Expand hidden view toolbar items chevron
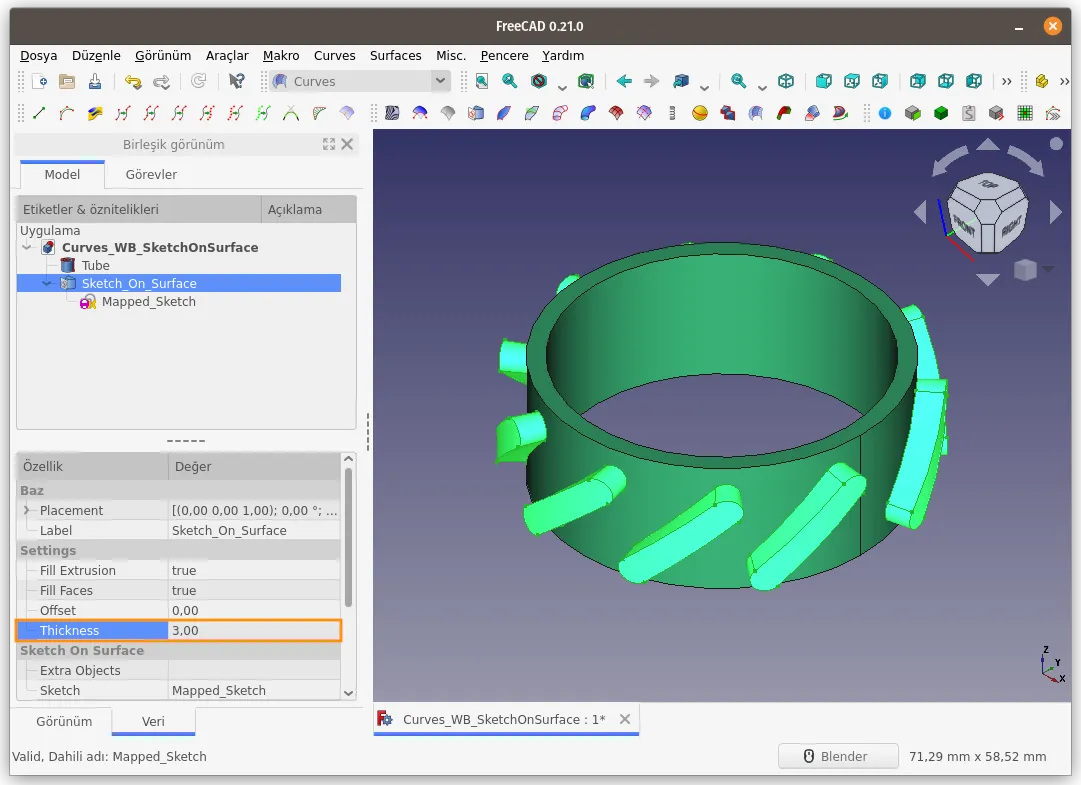This screenshot has width=1081, height=785. (1007, 81)
